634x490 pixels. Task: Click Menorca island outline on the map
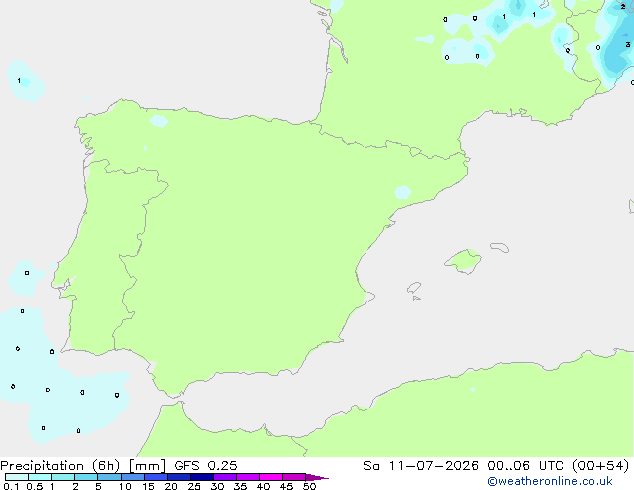(x=500, y=247)
